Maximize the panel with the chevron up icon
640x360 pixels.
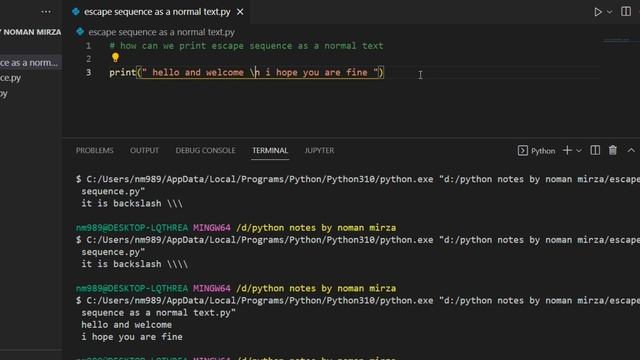click(x=631, y=150)
